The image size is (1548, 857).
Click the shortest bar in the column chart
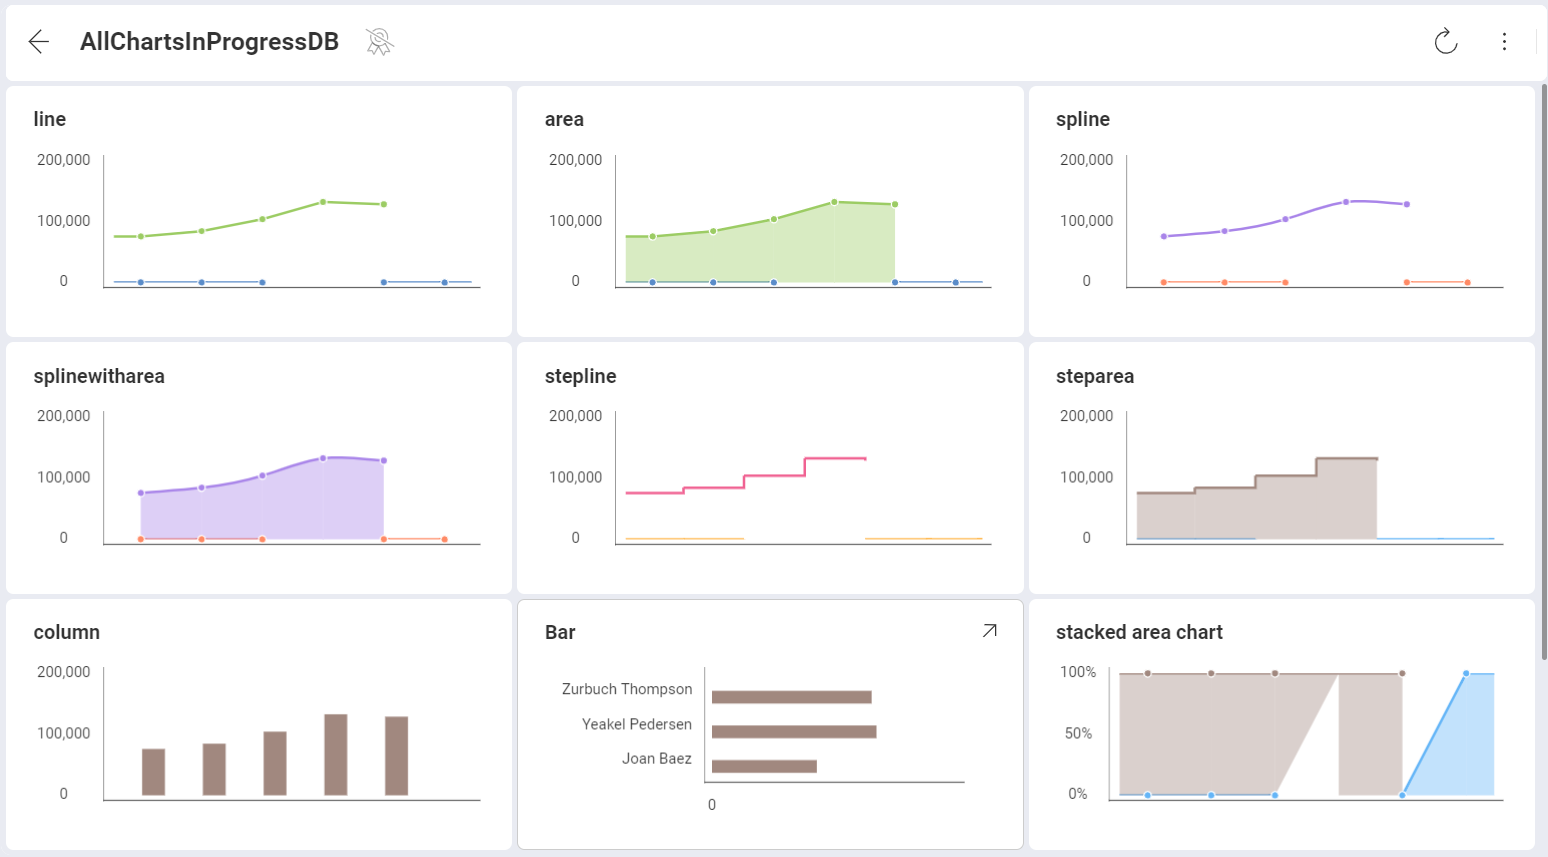pos(153,772)
